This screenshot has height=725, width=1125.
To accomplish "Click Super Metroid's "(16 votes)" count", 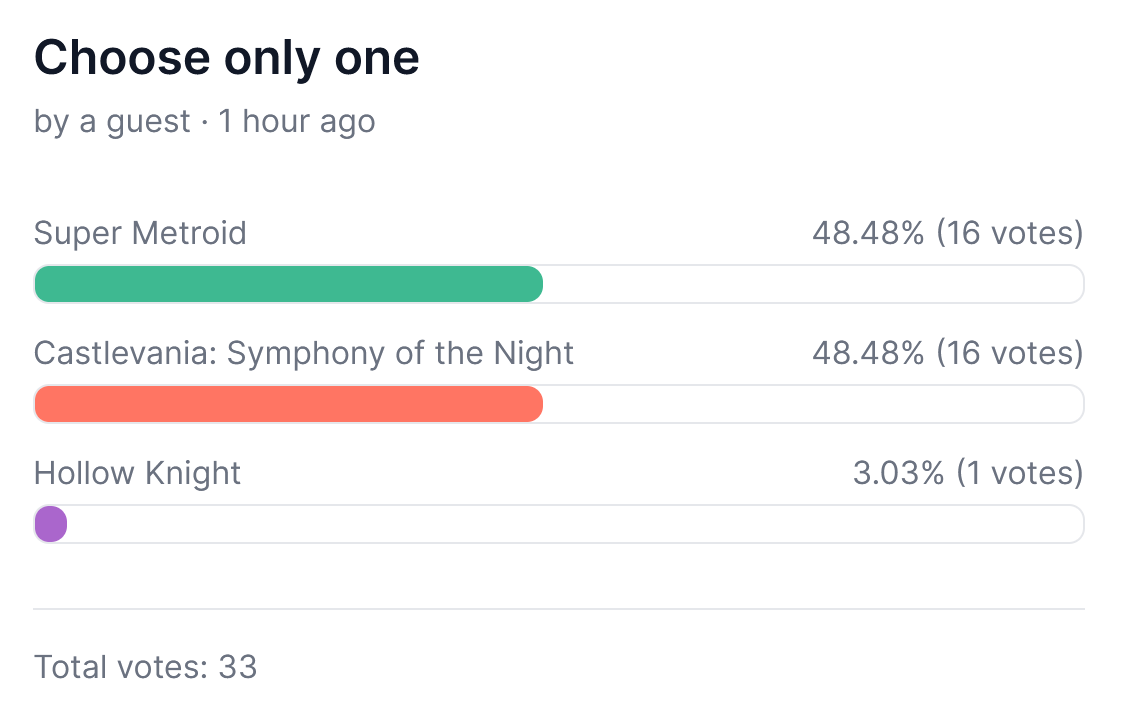I will coord(1010,234).
